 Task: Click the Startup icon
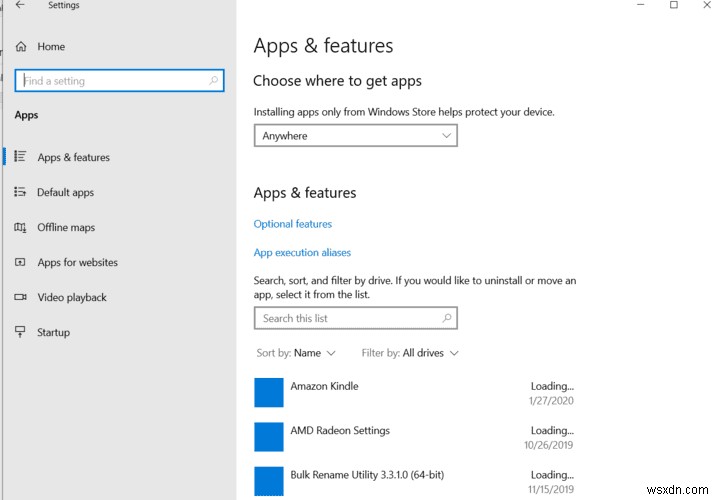pyautogui.click(x=20, y=331)
